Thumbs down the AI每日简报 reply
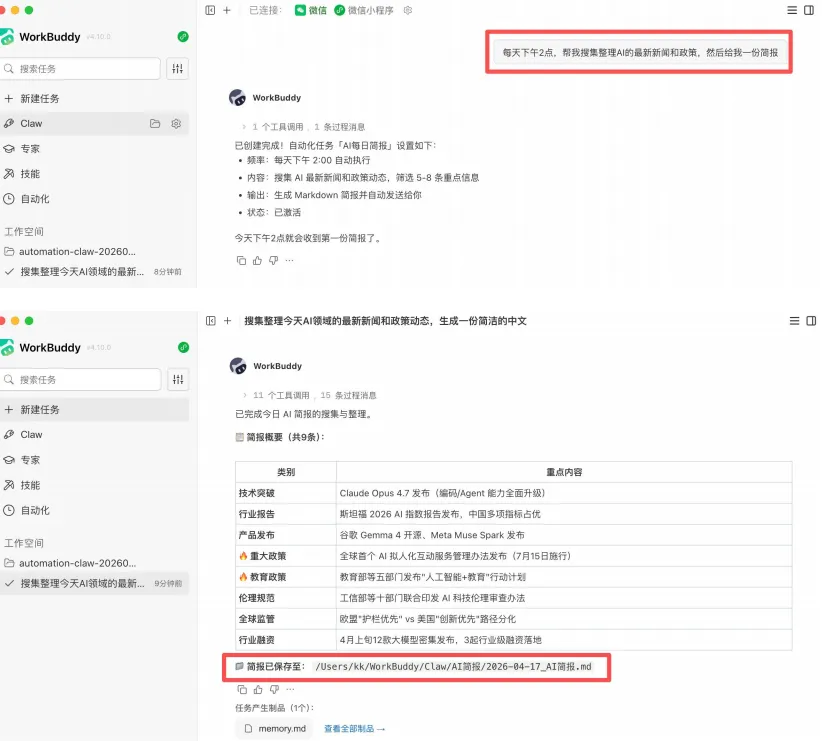 273,260
